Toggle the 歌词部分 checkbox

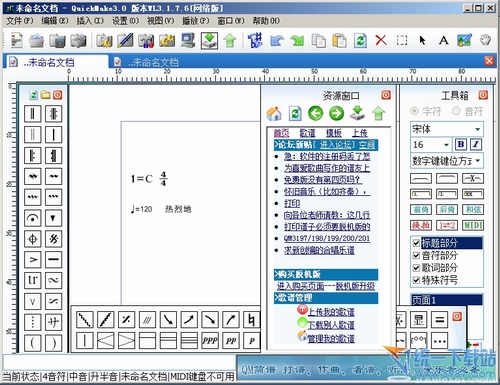[416, 268]
